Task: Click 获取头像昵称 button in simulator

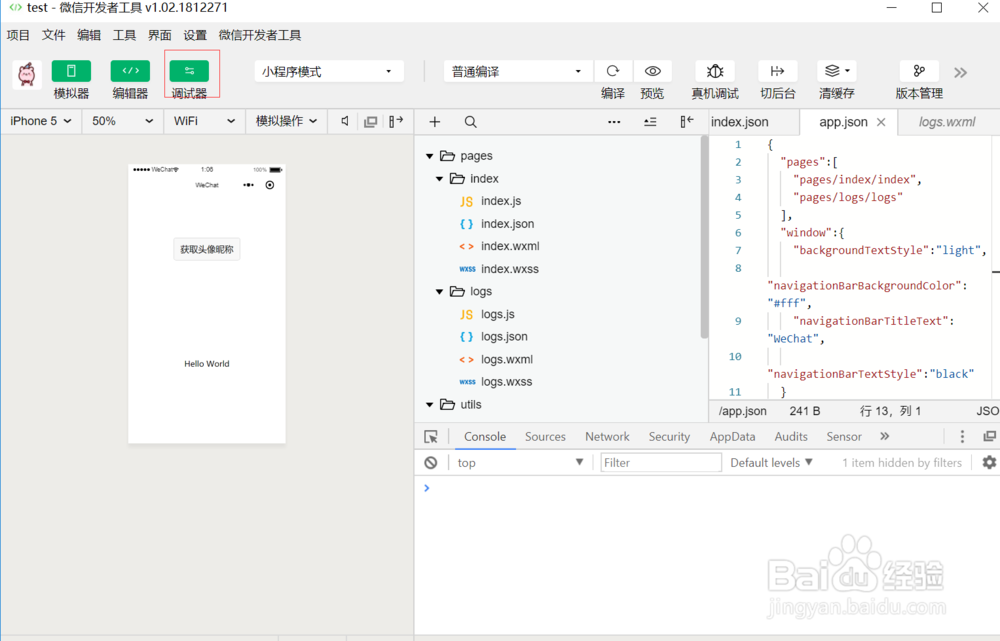Action: coord(207,249)
